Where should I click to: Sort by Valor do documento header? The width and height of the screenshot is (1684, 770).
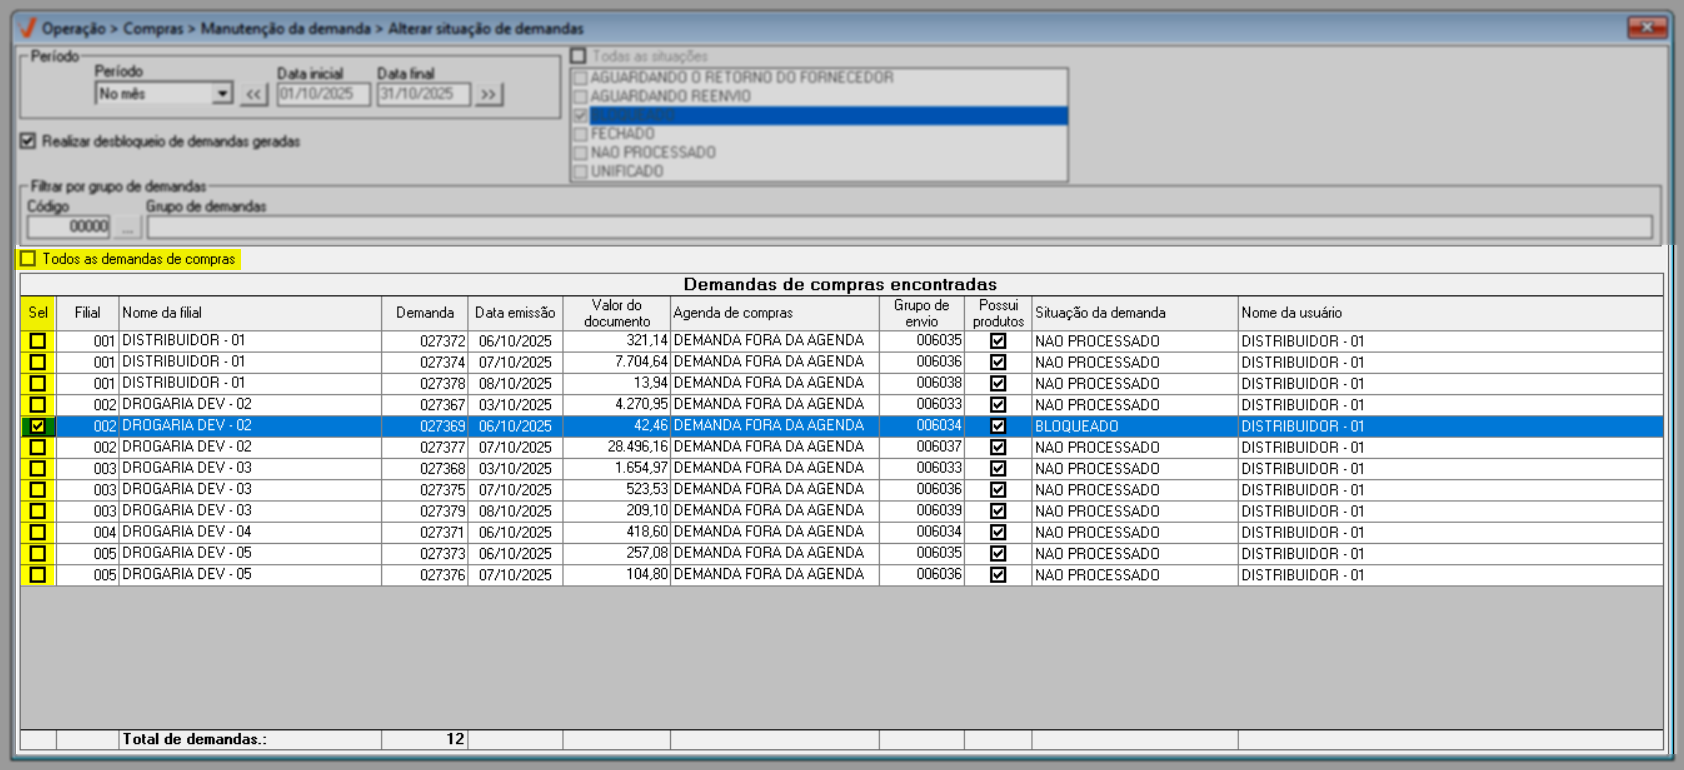617,313
